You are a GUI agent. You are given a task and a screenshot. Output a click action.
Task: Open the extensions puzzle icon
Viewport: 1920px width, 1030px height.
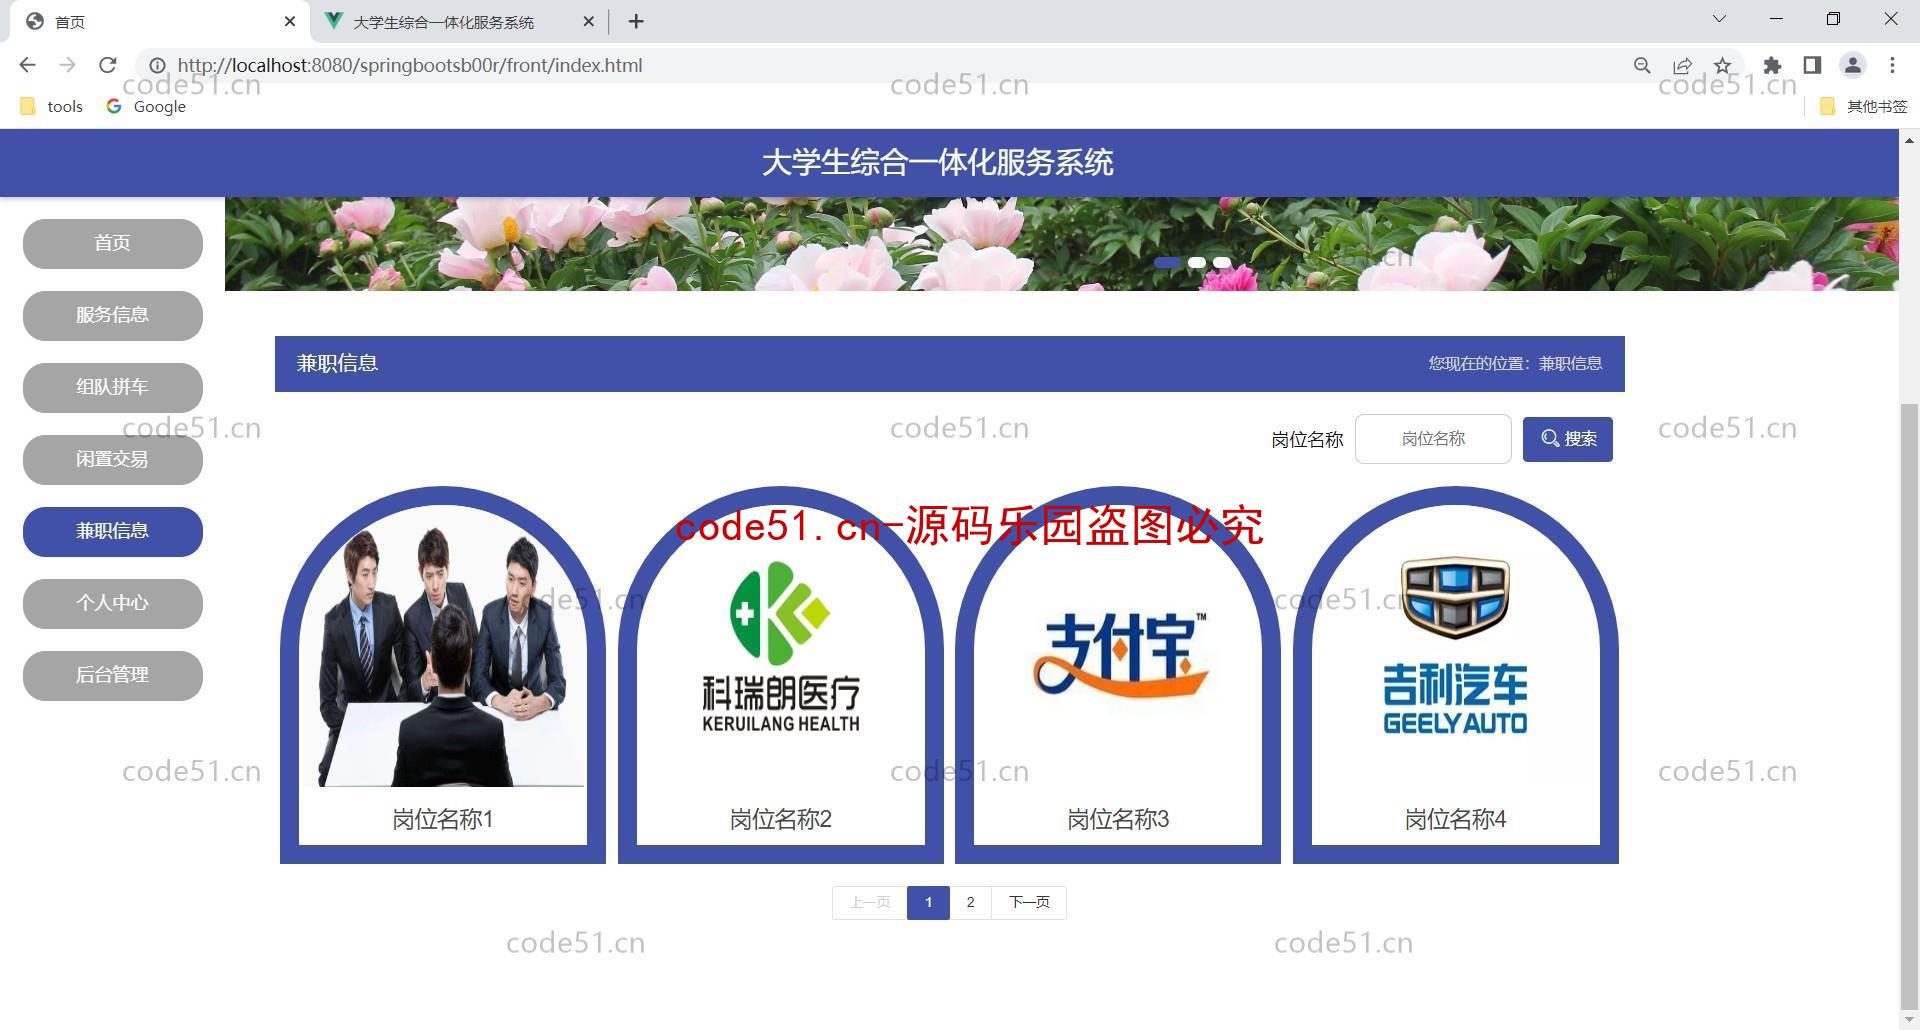pyautogui.click(x=1772, y=65)
